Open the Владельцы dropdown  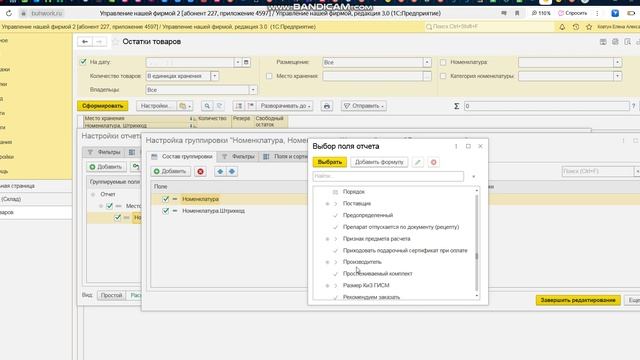coord(253,90)
